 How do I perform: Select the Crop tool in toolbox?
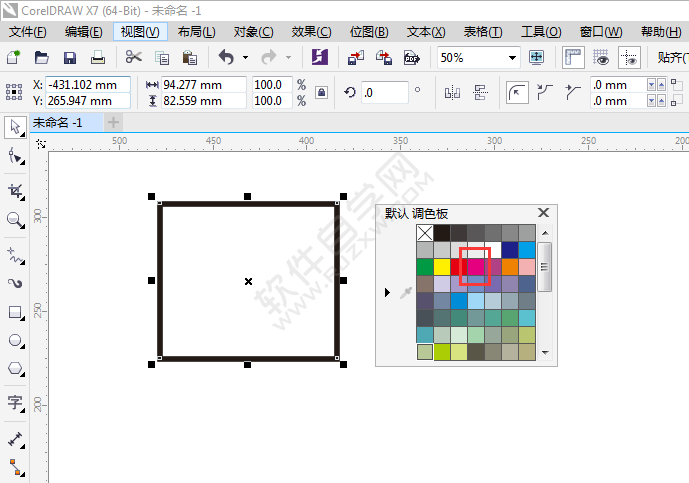[15, 190]
